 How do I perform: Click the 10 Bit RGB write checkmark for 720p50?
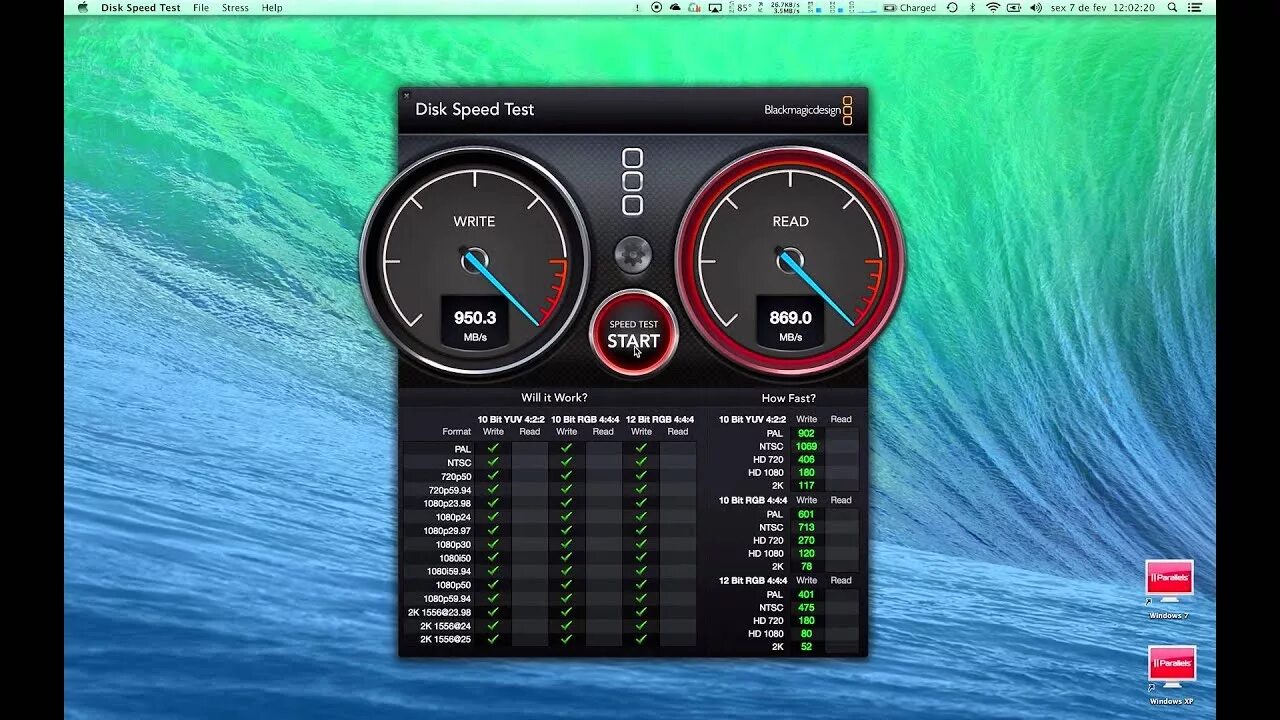[x=566, y=477]
